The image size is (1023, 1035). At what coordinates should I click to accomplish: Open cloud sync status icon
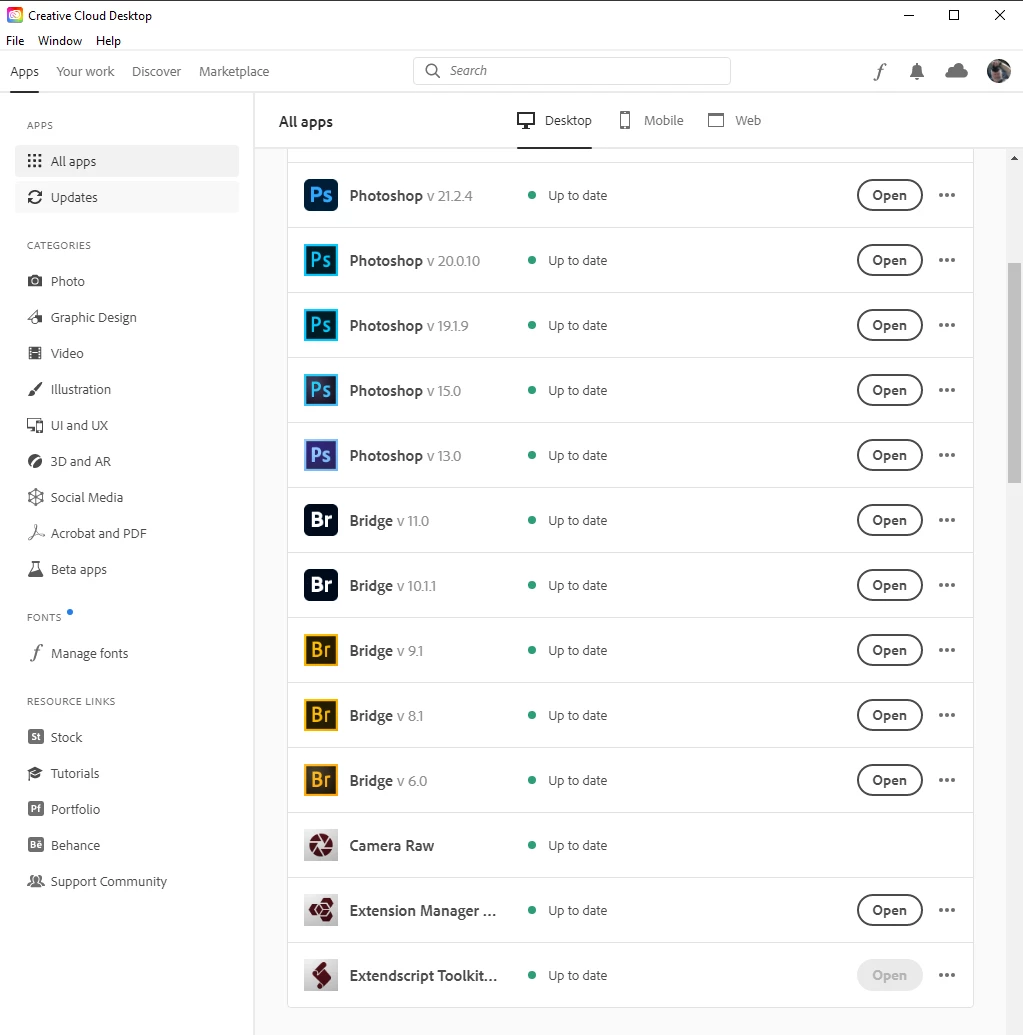[x=956, y=71]
